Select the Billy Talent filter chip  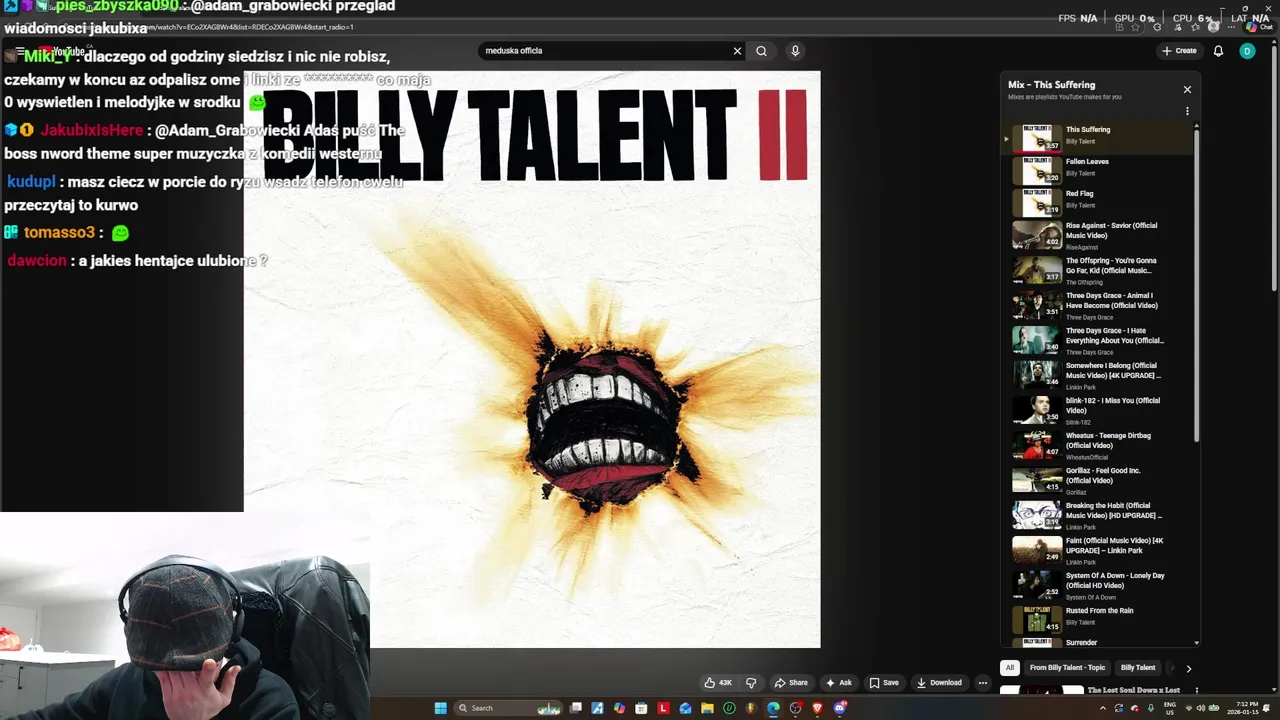coord(1138,668)
